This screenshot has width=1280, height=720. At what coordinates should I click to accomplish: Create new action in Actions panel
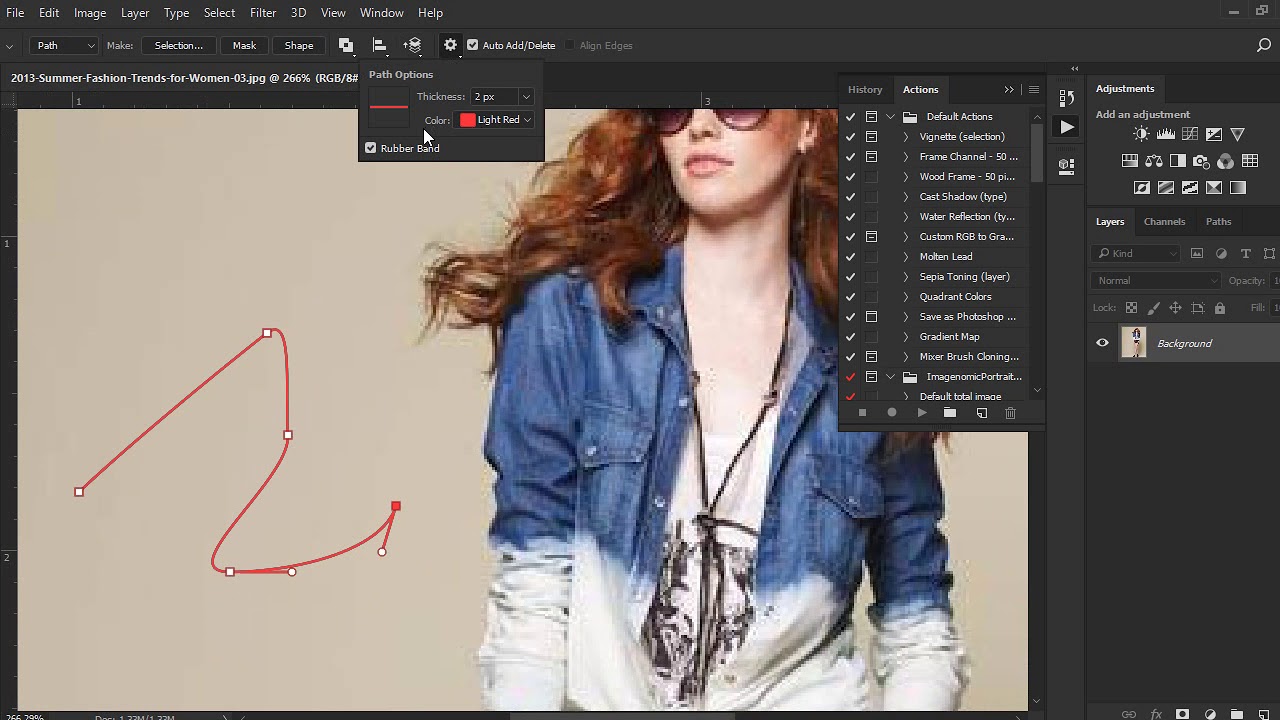(981, 413)
